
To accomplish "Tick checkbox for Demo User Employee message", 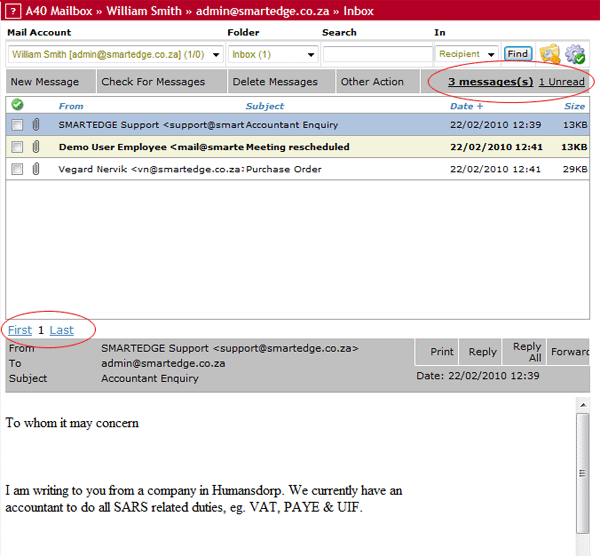I will [x=17, y=147].
